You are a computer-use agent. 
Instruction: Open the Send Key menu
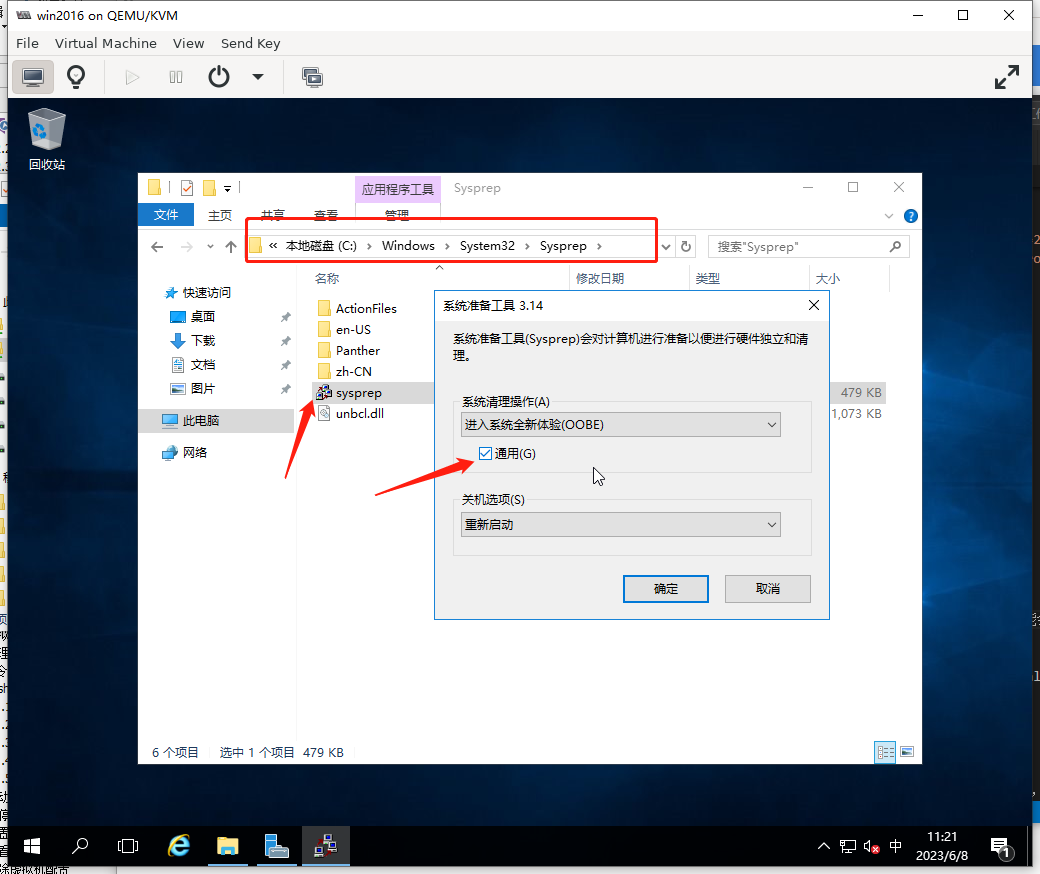(250, 43)
